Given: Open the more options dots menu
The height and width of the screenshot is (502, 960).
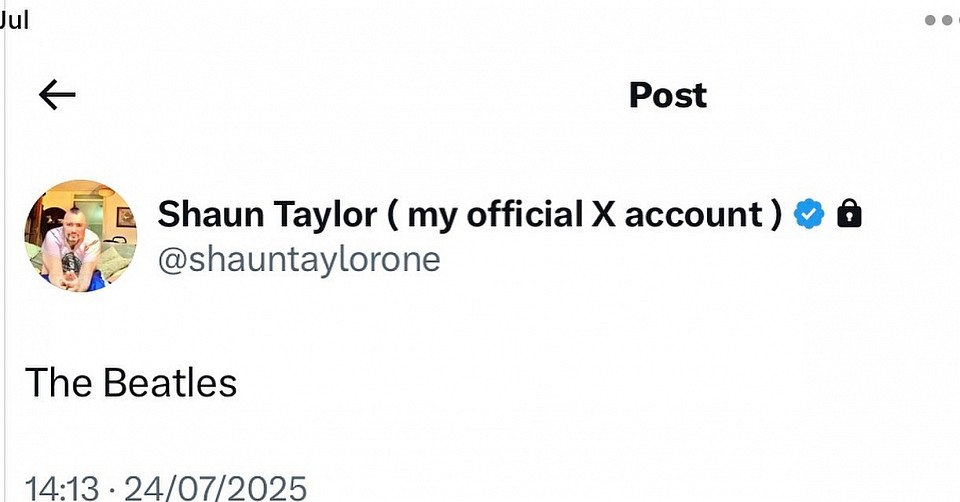Looking at the screenshot, I should 942,19.
